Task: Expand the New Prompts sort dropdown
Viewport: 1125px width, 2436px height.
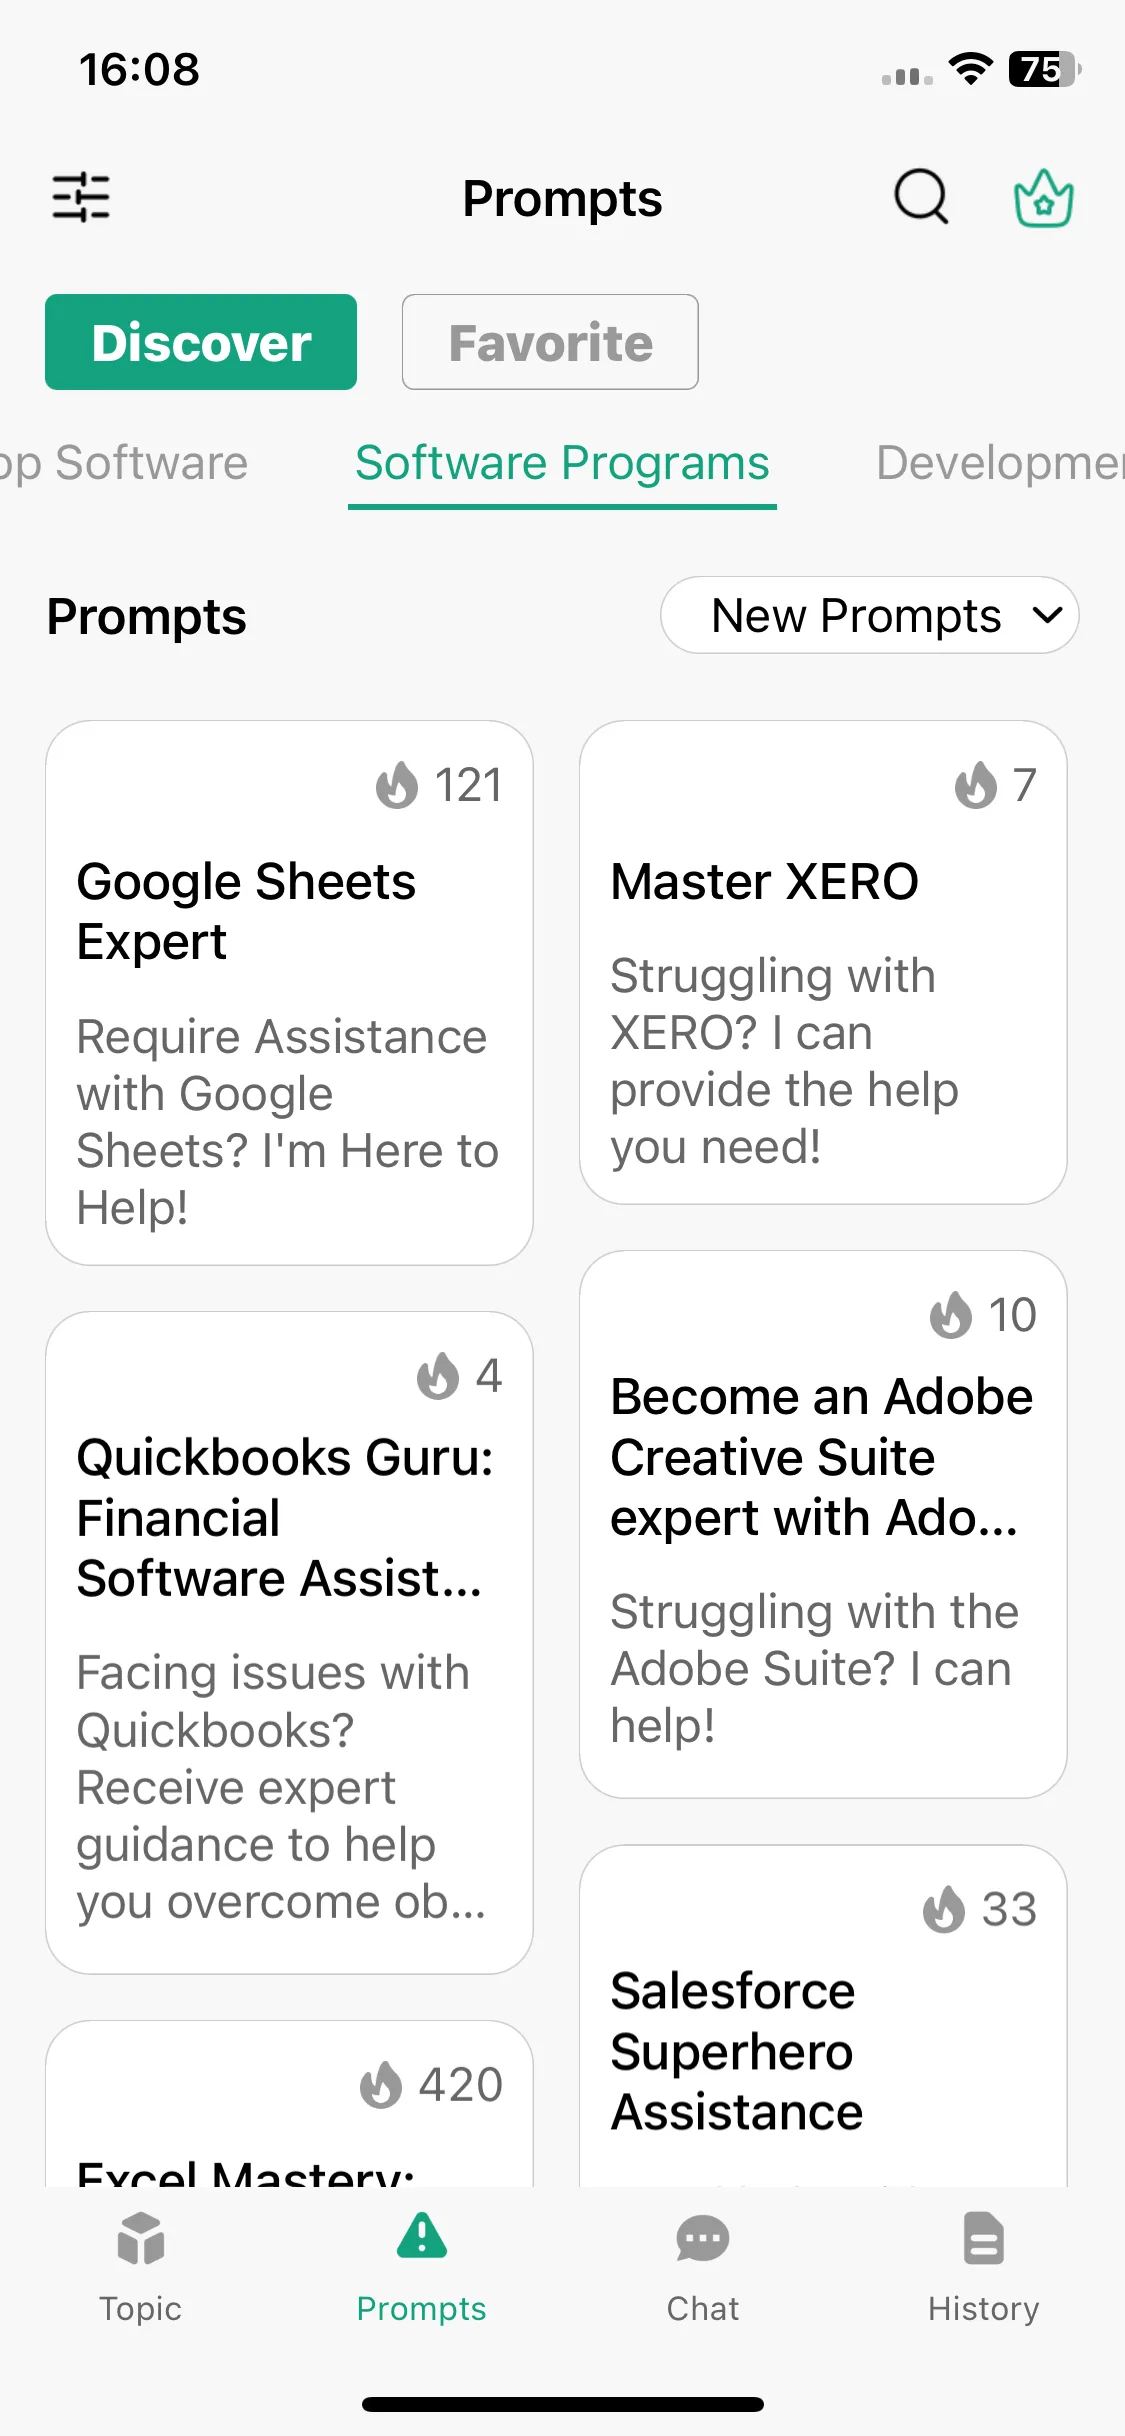Action: click(869, 615)
